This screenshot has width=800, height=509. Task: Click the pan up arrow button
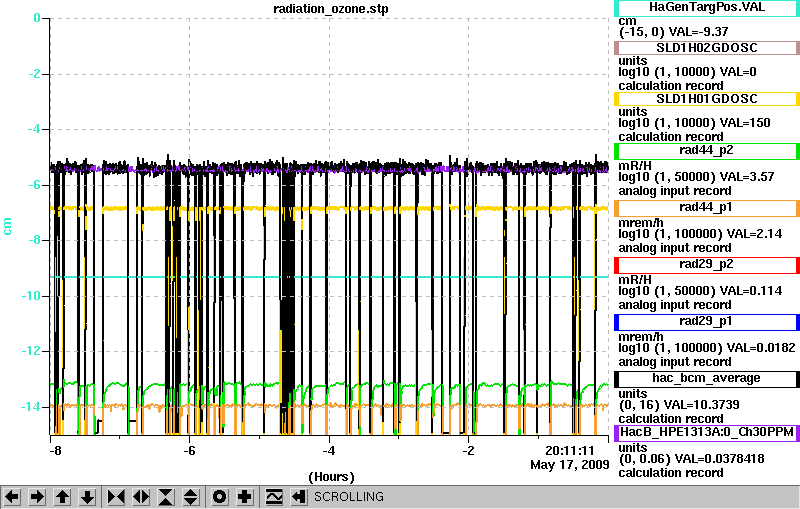(x=62, y=496)
